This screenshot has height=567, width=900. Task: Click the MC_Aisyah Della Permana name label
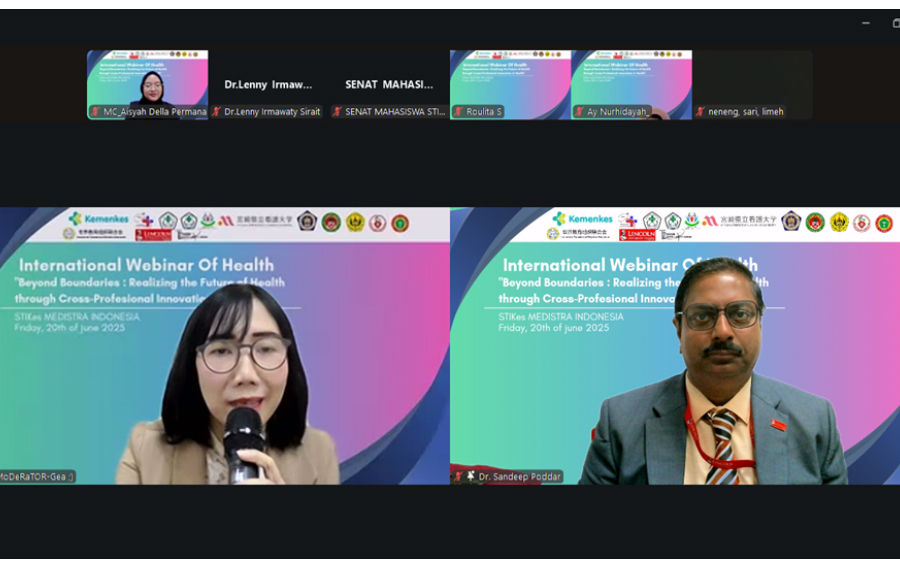tap(155, 112)
